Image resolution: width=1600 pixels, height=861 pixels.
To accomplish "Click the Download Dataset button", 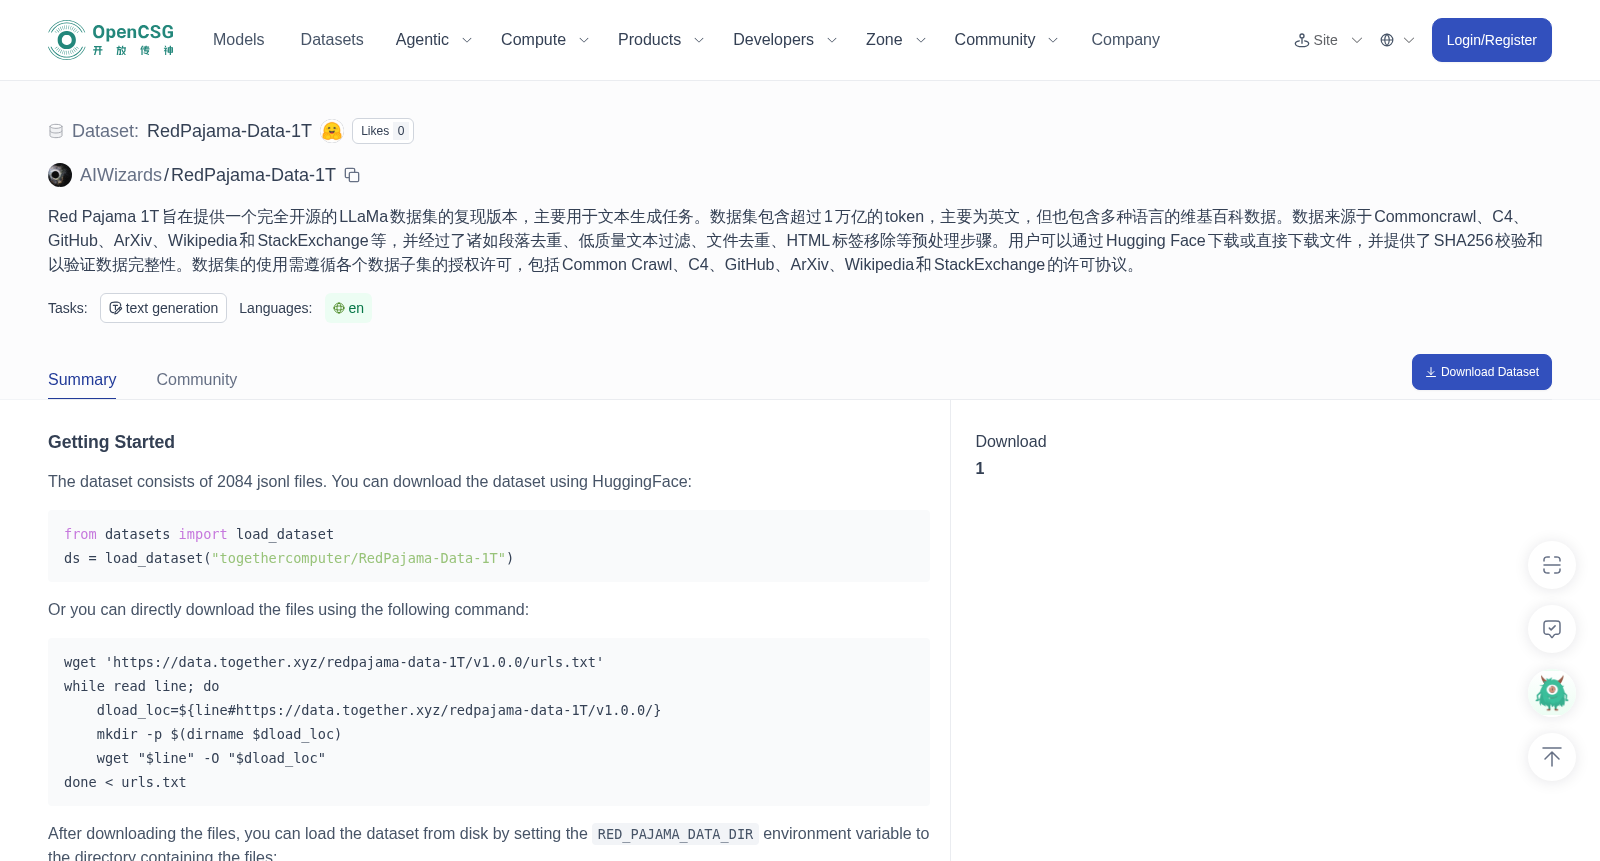I will pos(1482,372).
